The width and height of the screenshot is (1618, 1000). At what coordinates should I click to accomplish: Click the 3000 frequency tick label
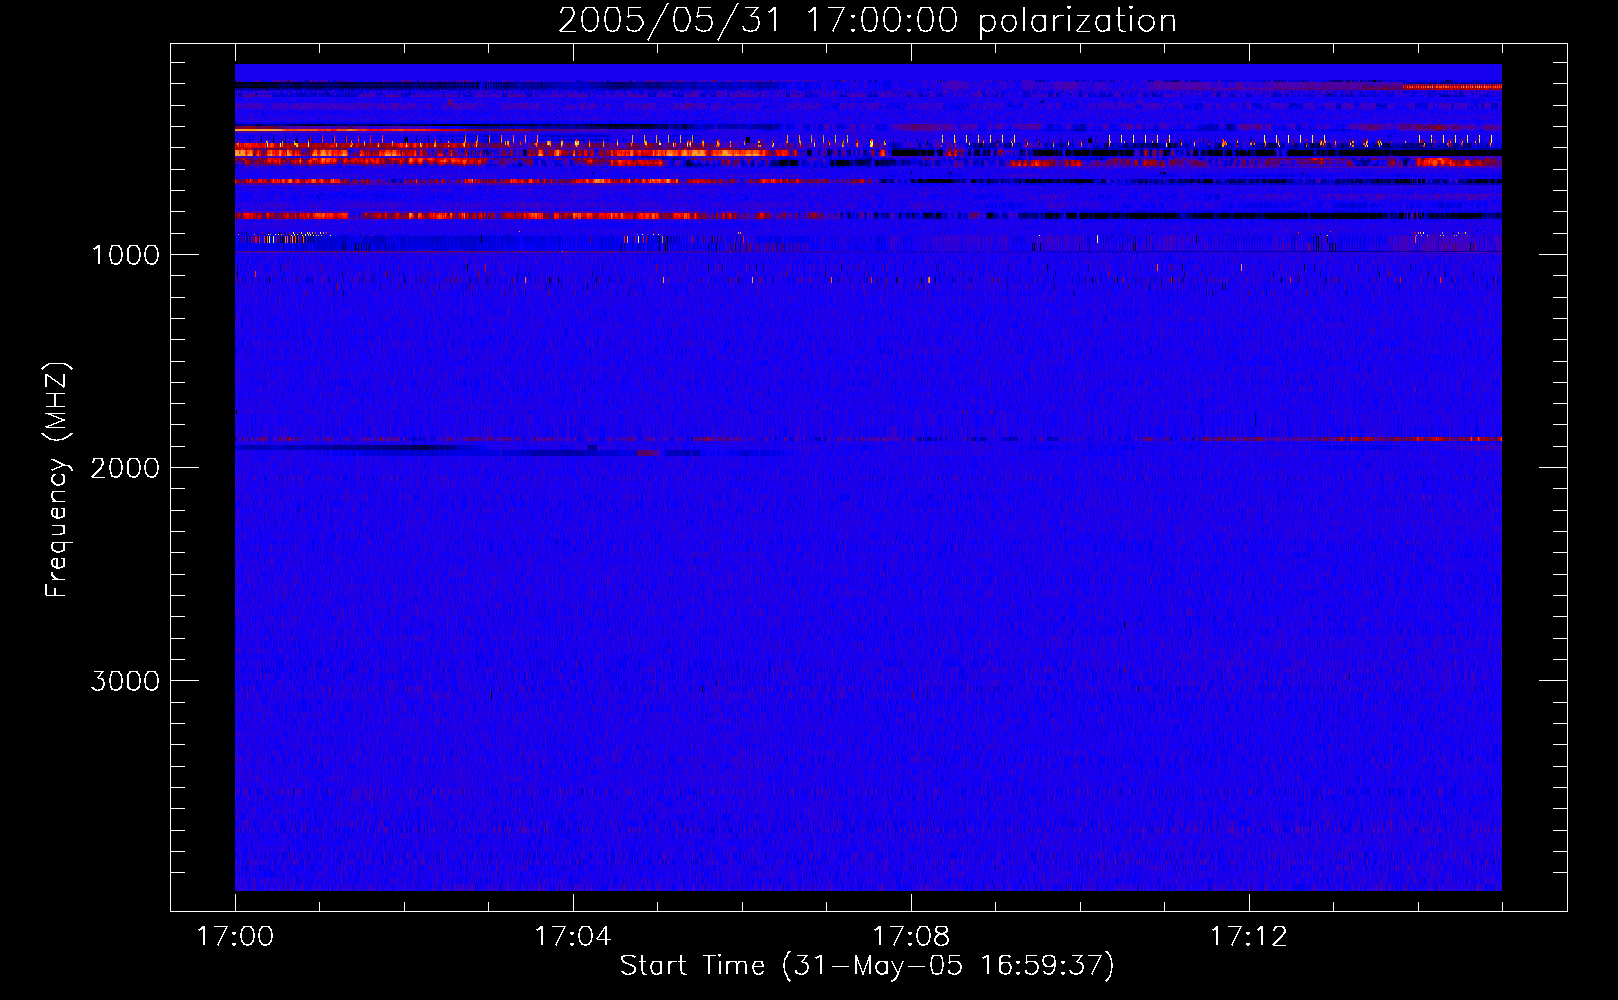click(125, 681)
